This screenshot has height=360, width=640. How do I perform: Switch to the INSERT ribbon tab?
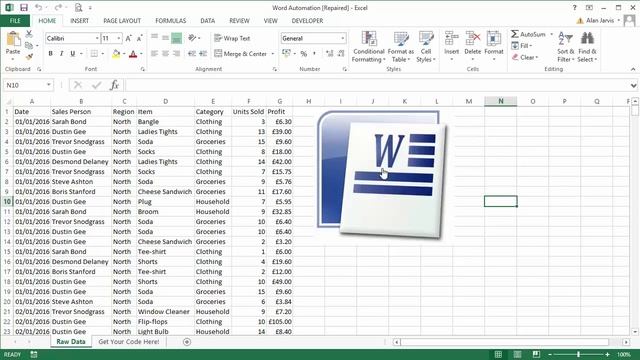(x=79, y=20)
